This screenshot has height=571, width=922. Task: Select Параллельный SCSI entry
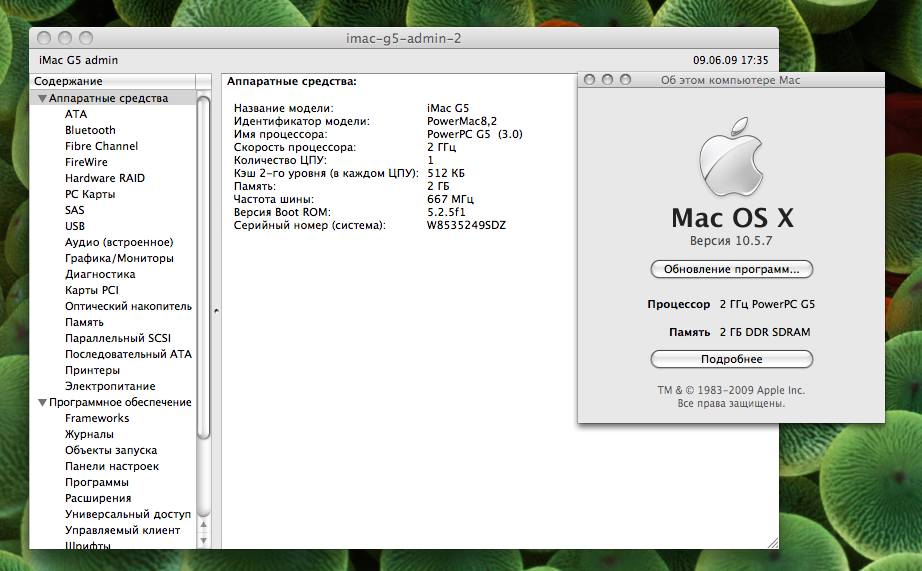click(118, 338)
